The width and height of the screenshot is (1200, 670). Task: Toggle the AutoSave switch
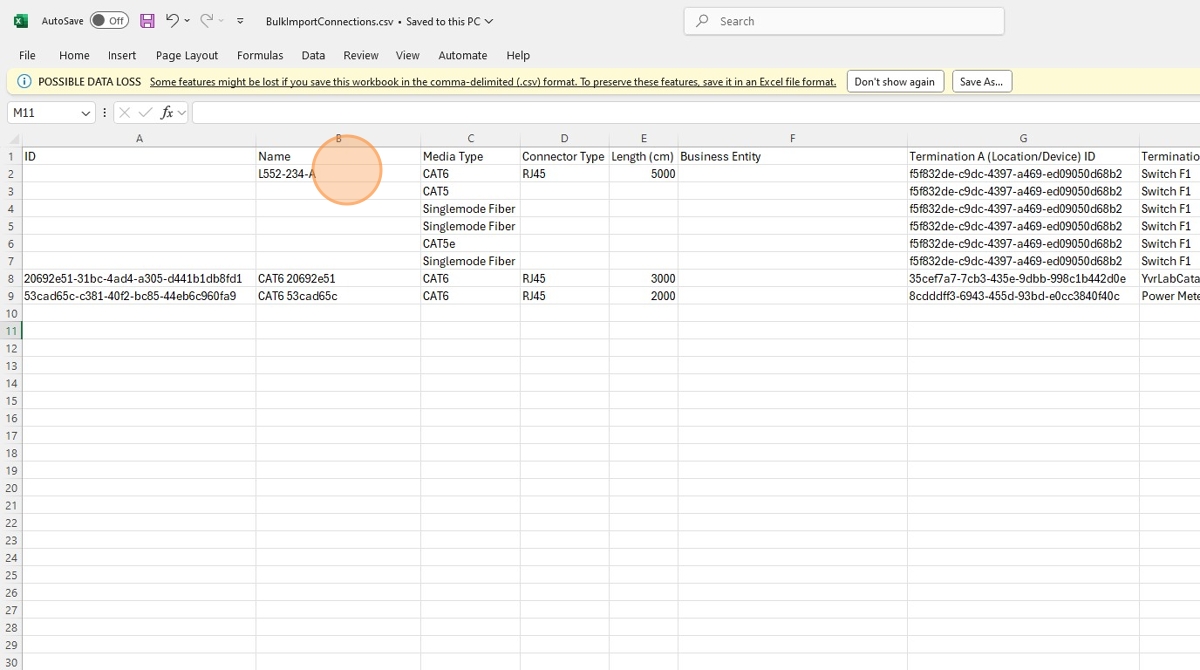[109, 21]
